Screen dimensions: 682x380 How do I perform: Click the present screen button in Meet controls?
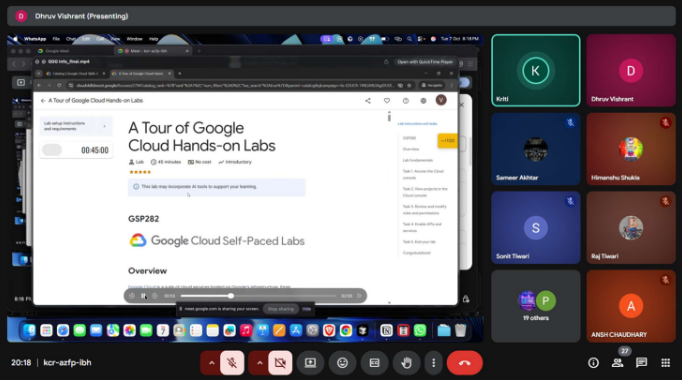(310, 363)
